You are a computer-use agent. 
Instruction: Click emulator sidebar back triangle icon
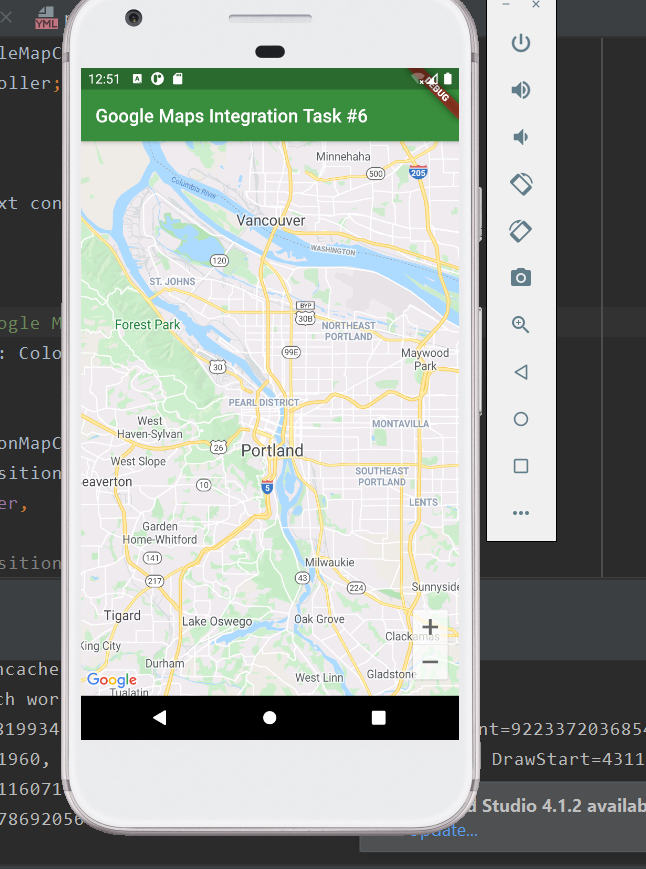pyautogui.click(x=521, y=372)
